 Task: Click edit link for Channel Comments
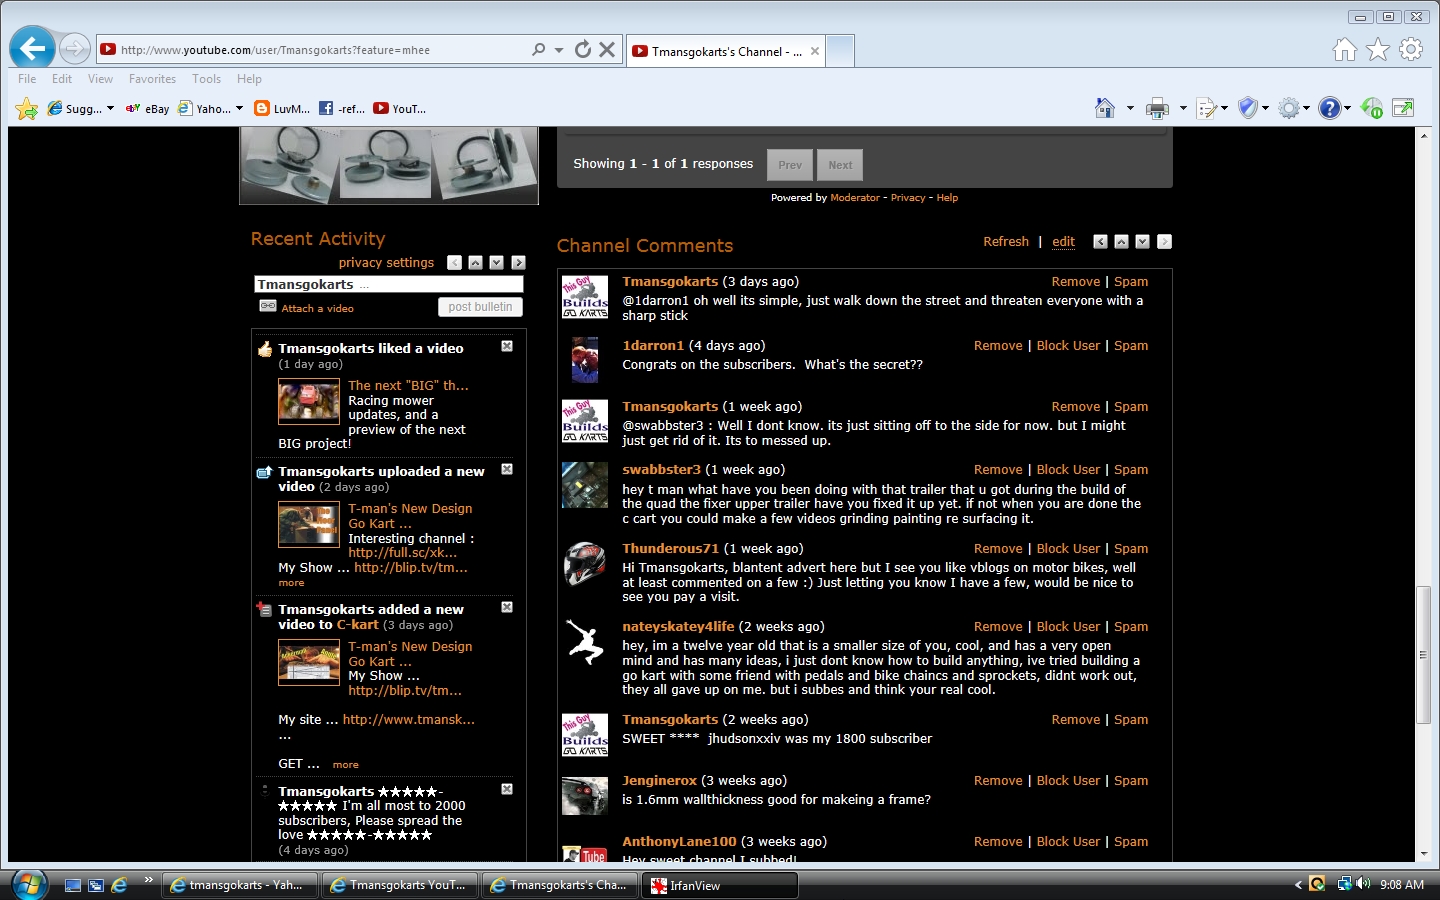1063,242
